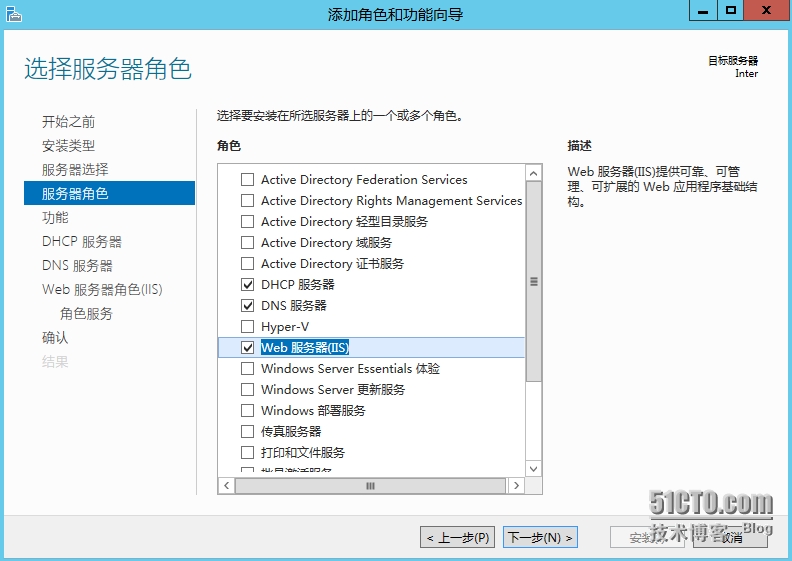Maximize the wizard window

[x=730, y=11]
